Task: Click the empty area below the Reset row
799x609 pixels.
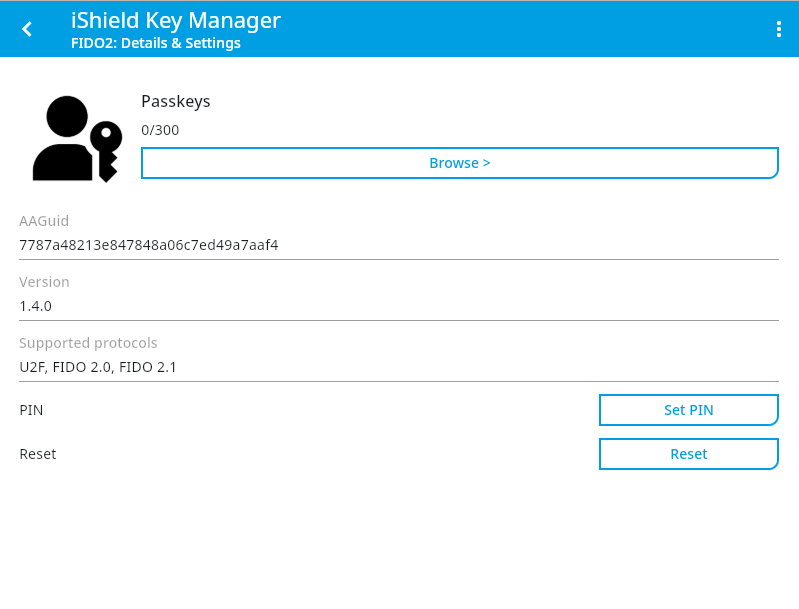Action: (400, 540)
